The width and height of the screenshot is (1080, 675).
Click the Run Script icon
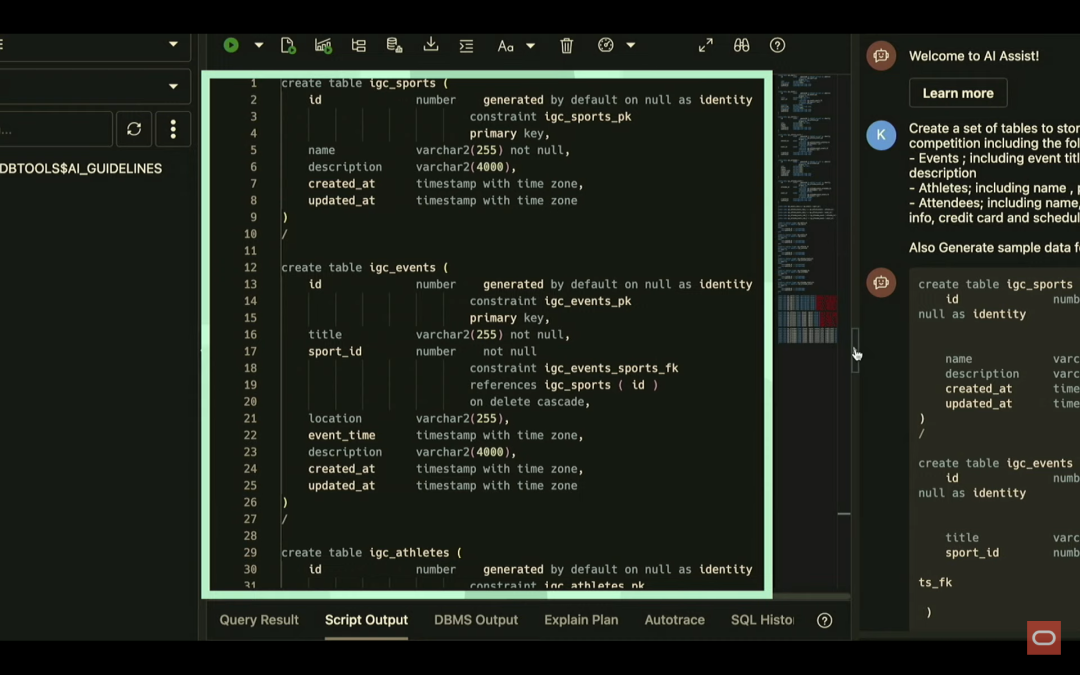[x=288, y=45]
